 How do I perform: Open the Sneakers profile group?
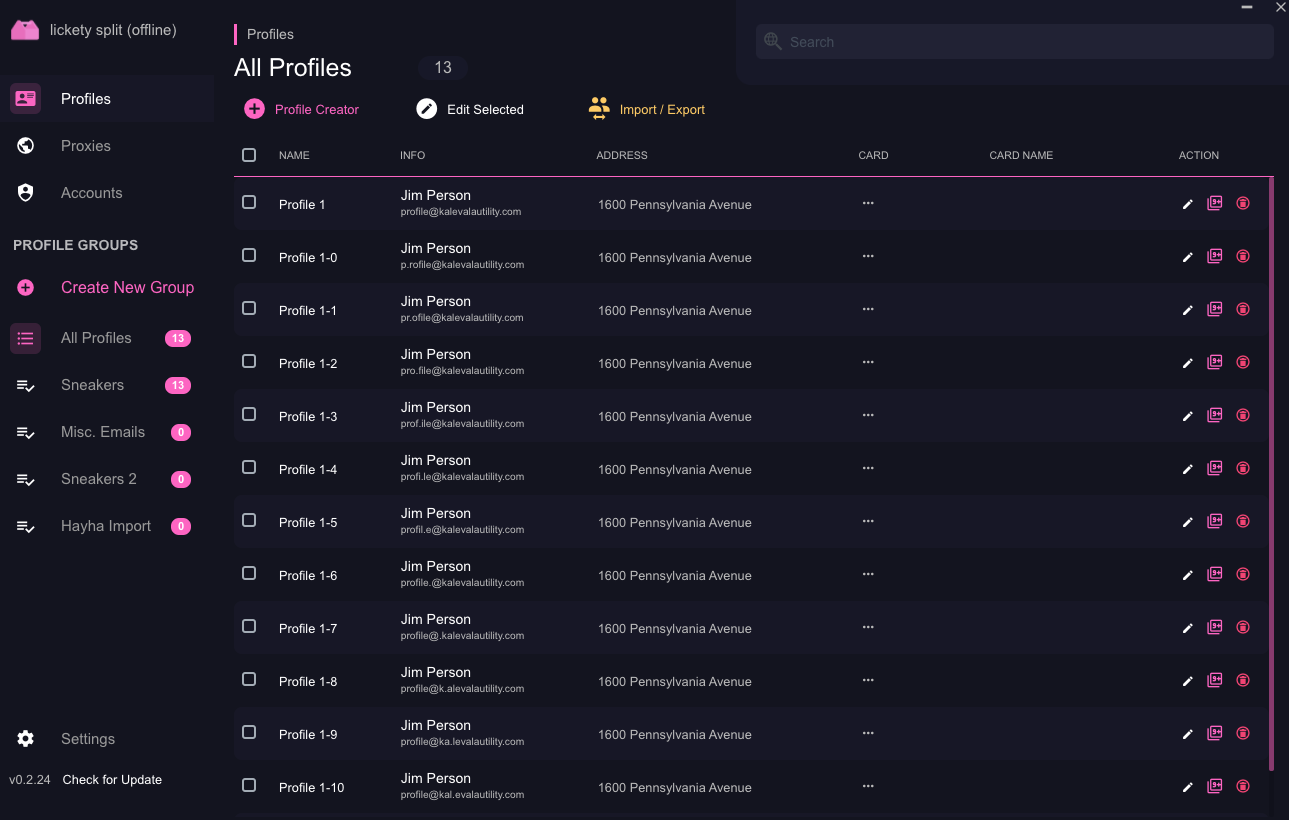(92, 385)
